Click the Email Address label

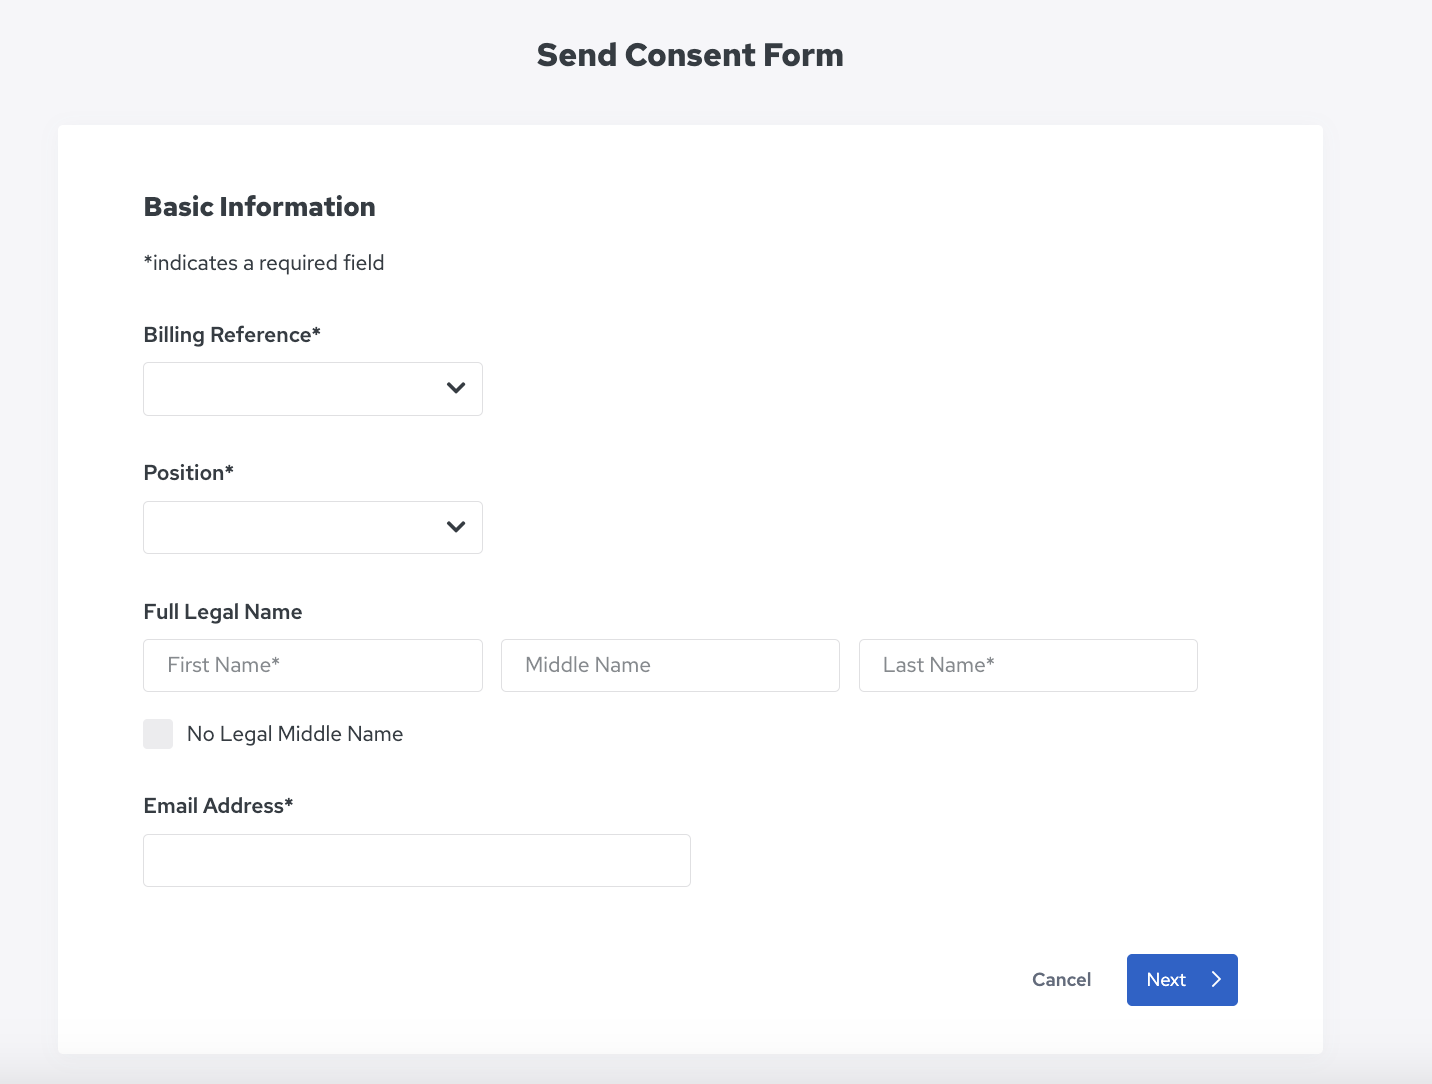(x=218, y=805)
